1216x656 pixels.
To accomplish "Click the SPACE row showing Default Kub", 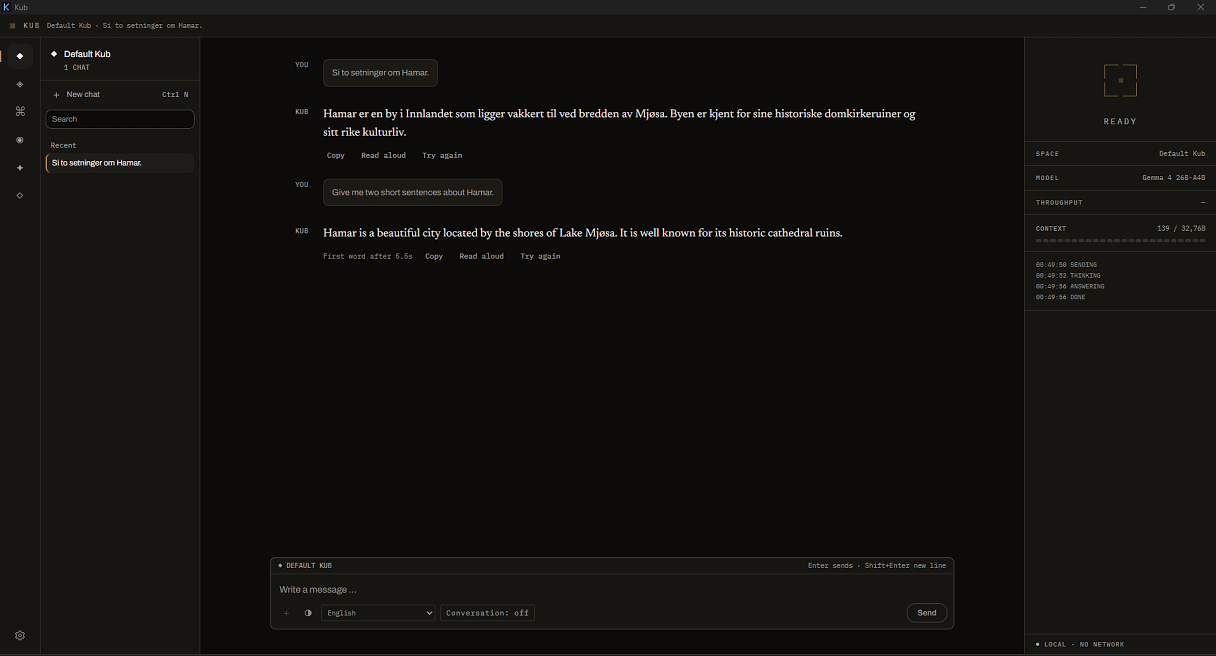I will click(x=1120, y=154).
